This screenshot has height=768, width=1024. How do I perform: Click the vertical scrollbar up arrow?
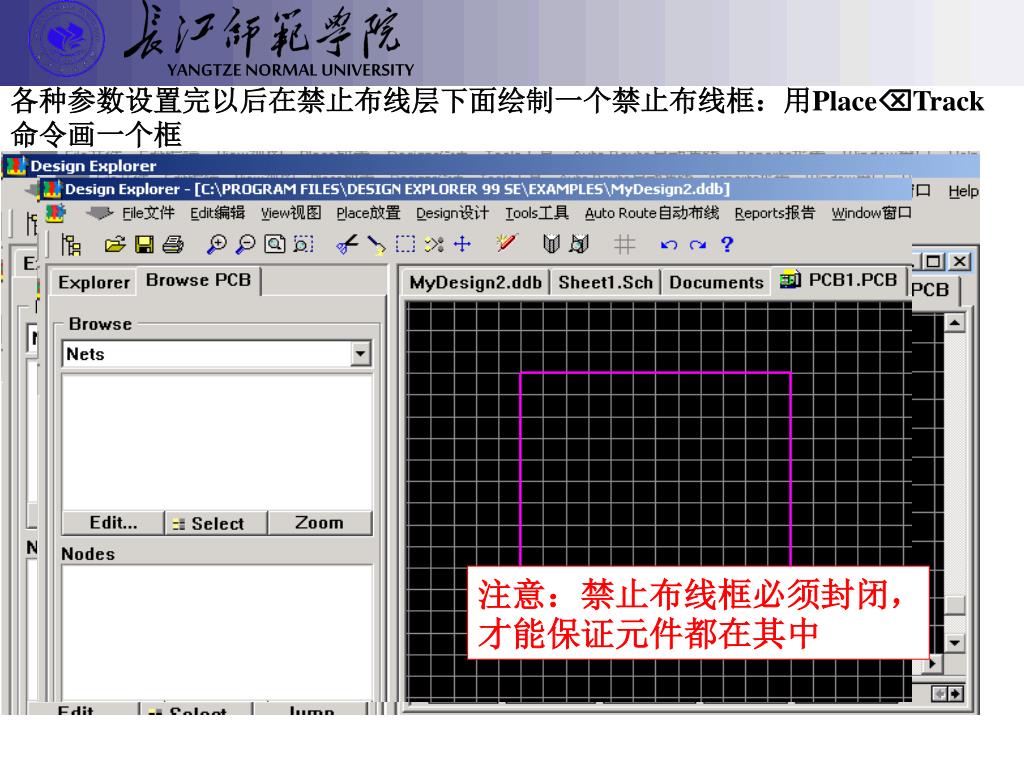point(955,323)
